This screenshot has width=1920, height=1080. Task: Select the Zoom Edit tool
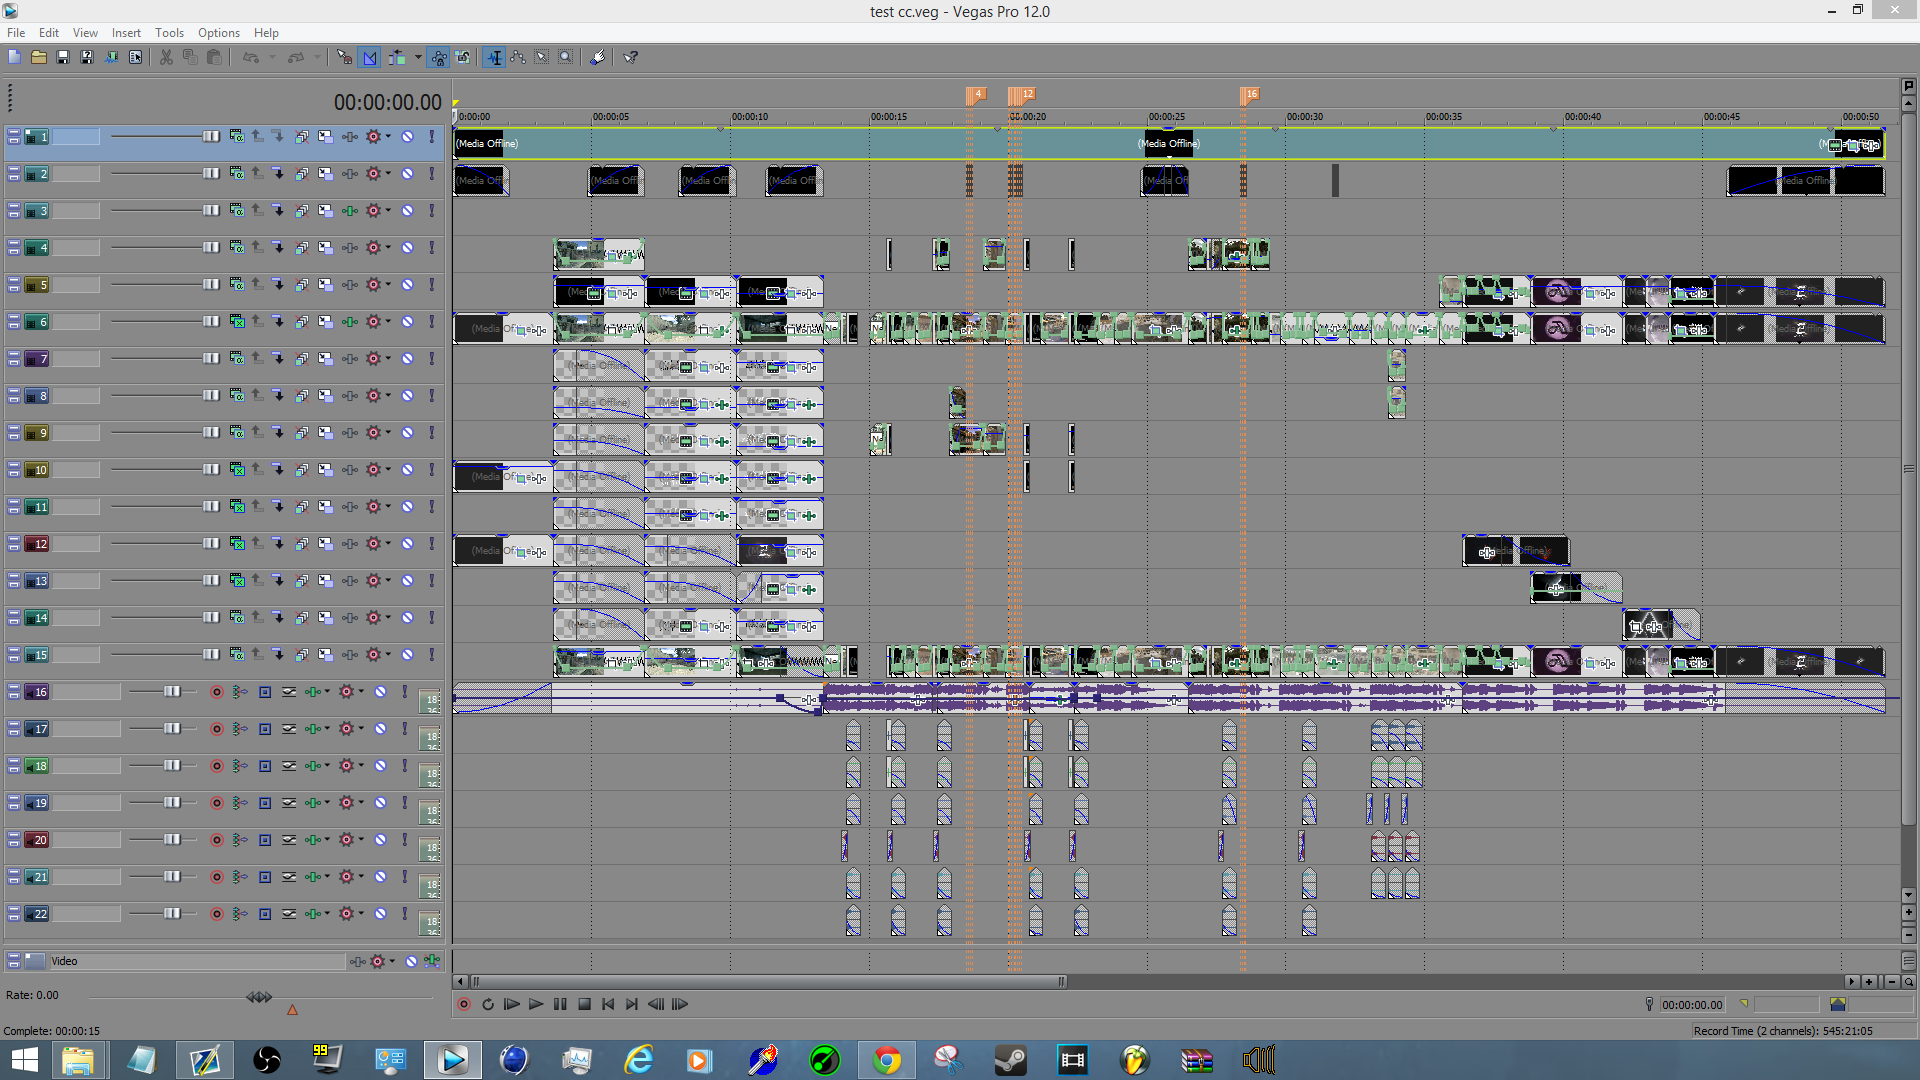(566, 57)
